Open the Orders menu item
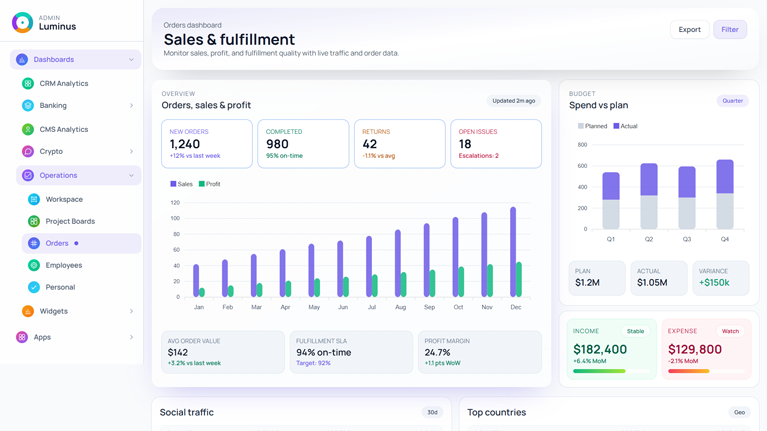The width and height of the screenshot is (767, 431). 57,243
